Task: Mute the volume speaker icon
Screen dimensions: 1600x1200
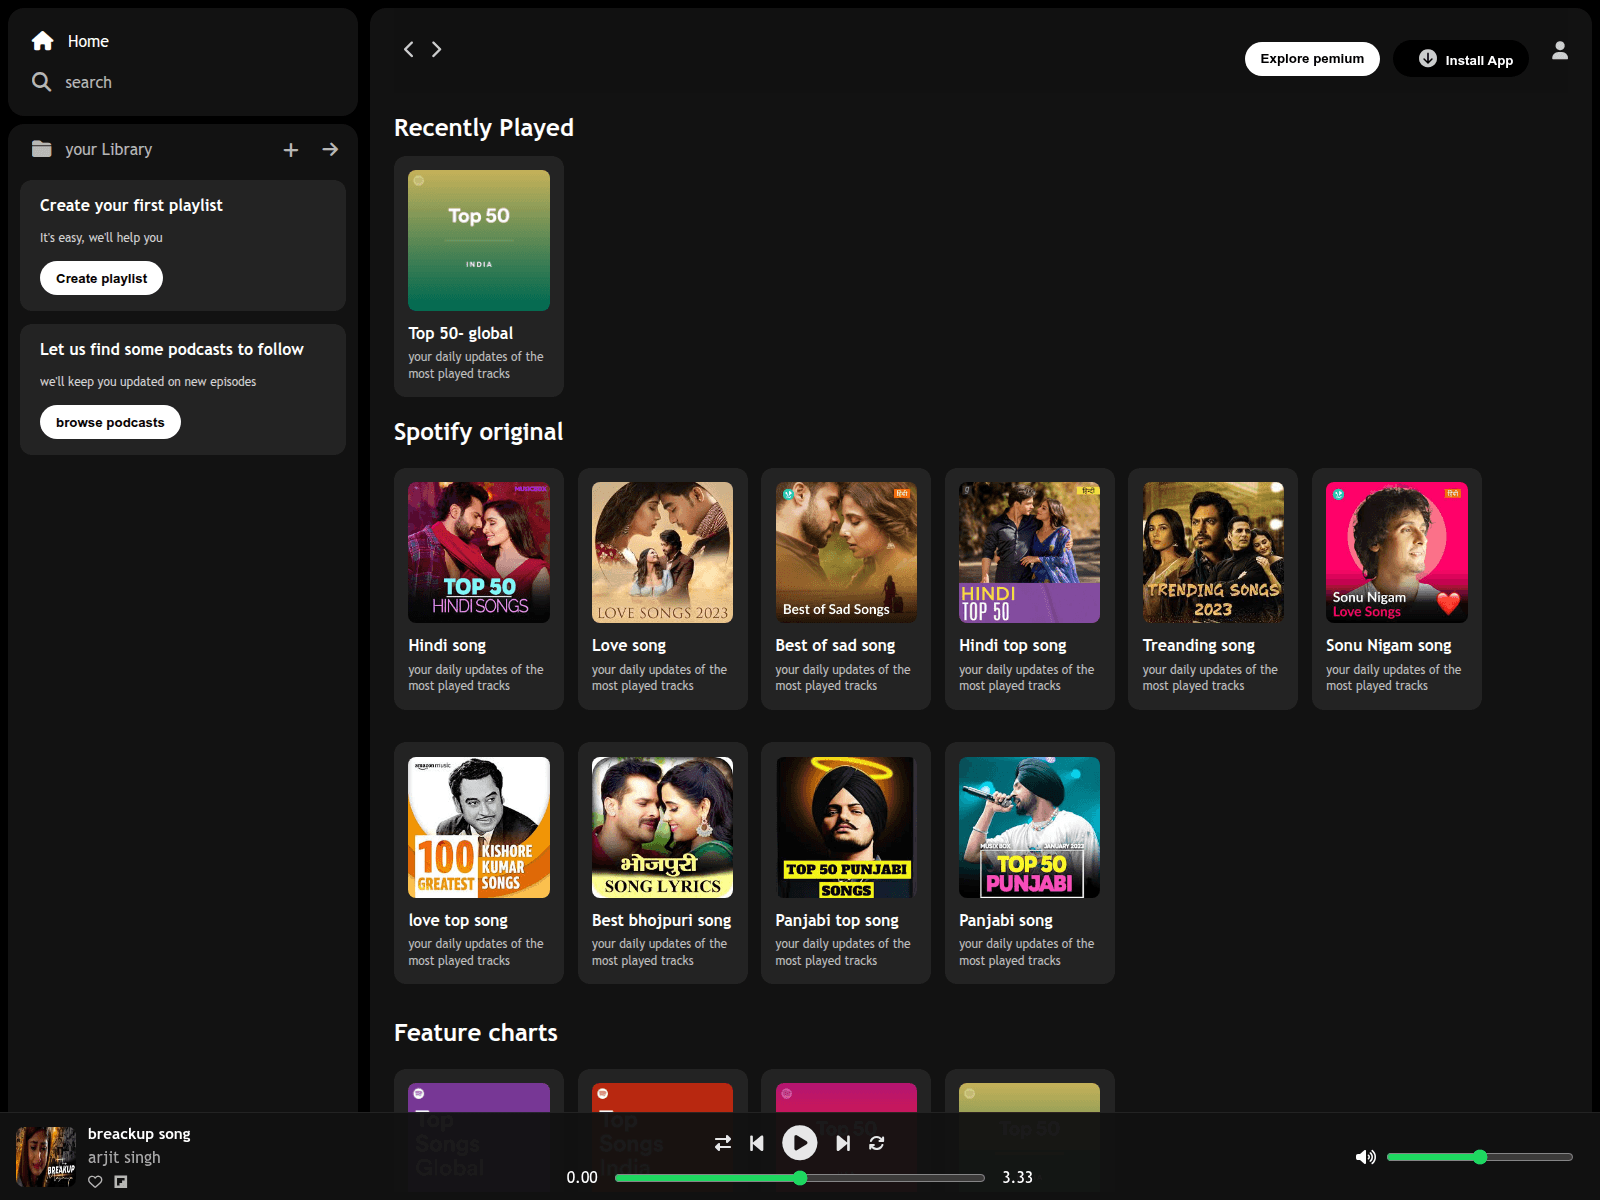Action: click(1366, 1157)
